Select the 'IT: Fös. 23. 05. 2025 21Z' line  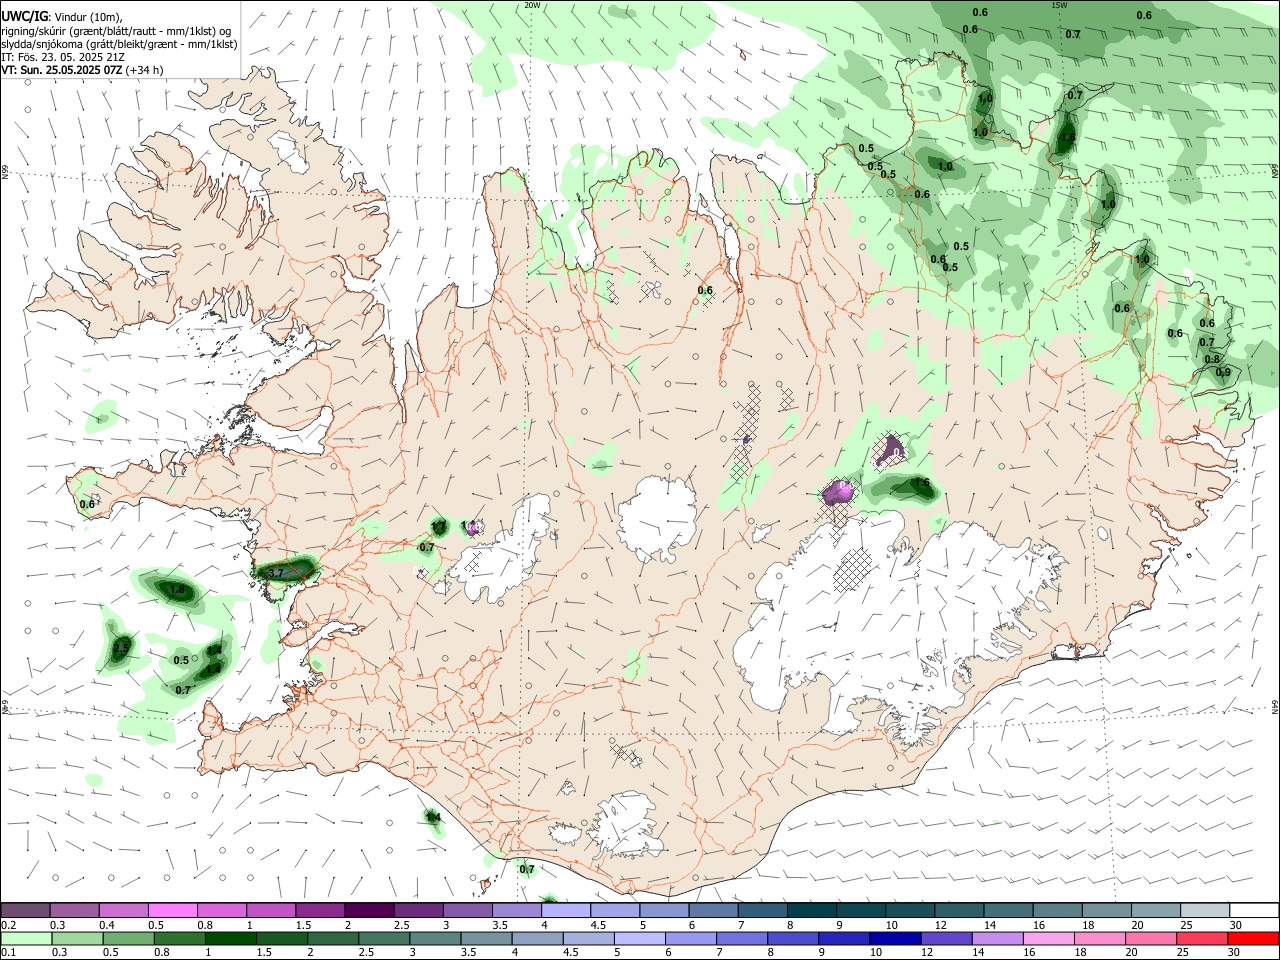coord(63,57)
